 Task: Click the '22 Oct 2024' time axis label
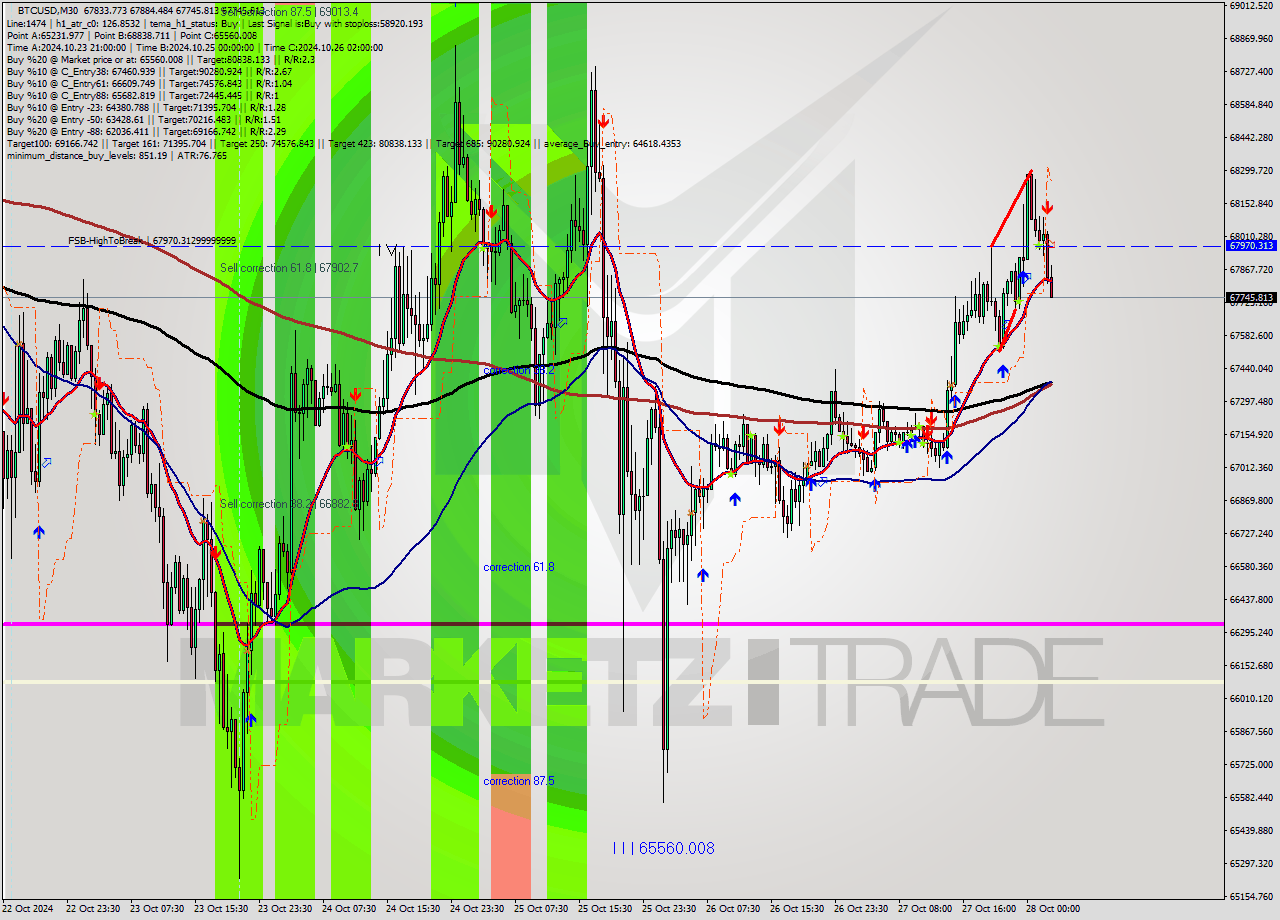[x=27, y=909]
